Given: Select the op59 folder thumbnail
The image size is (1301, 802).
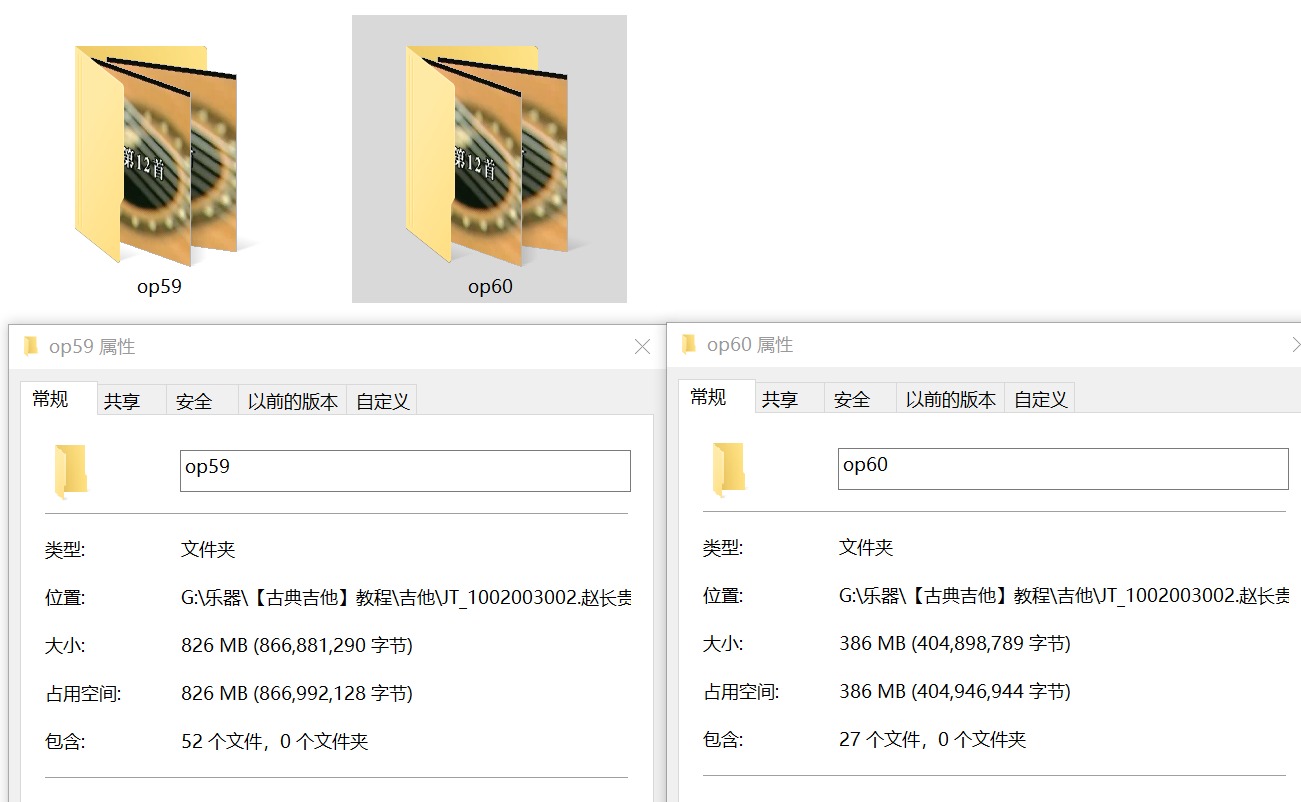Looking at the screenshot, I should click(x=159, y=153).
